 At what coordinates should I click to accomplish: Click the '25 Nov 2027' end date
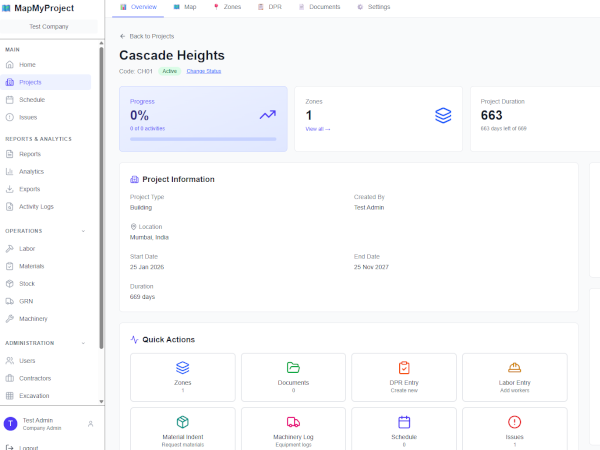371,267
